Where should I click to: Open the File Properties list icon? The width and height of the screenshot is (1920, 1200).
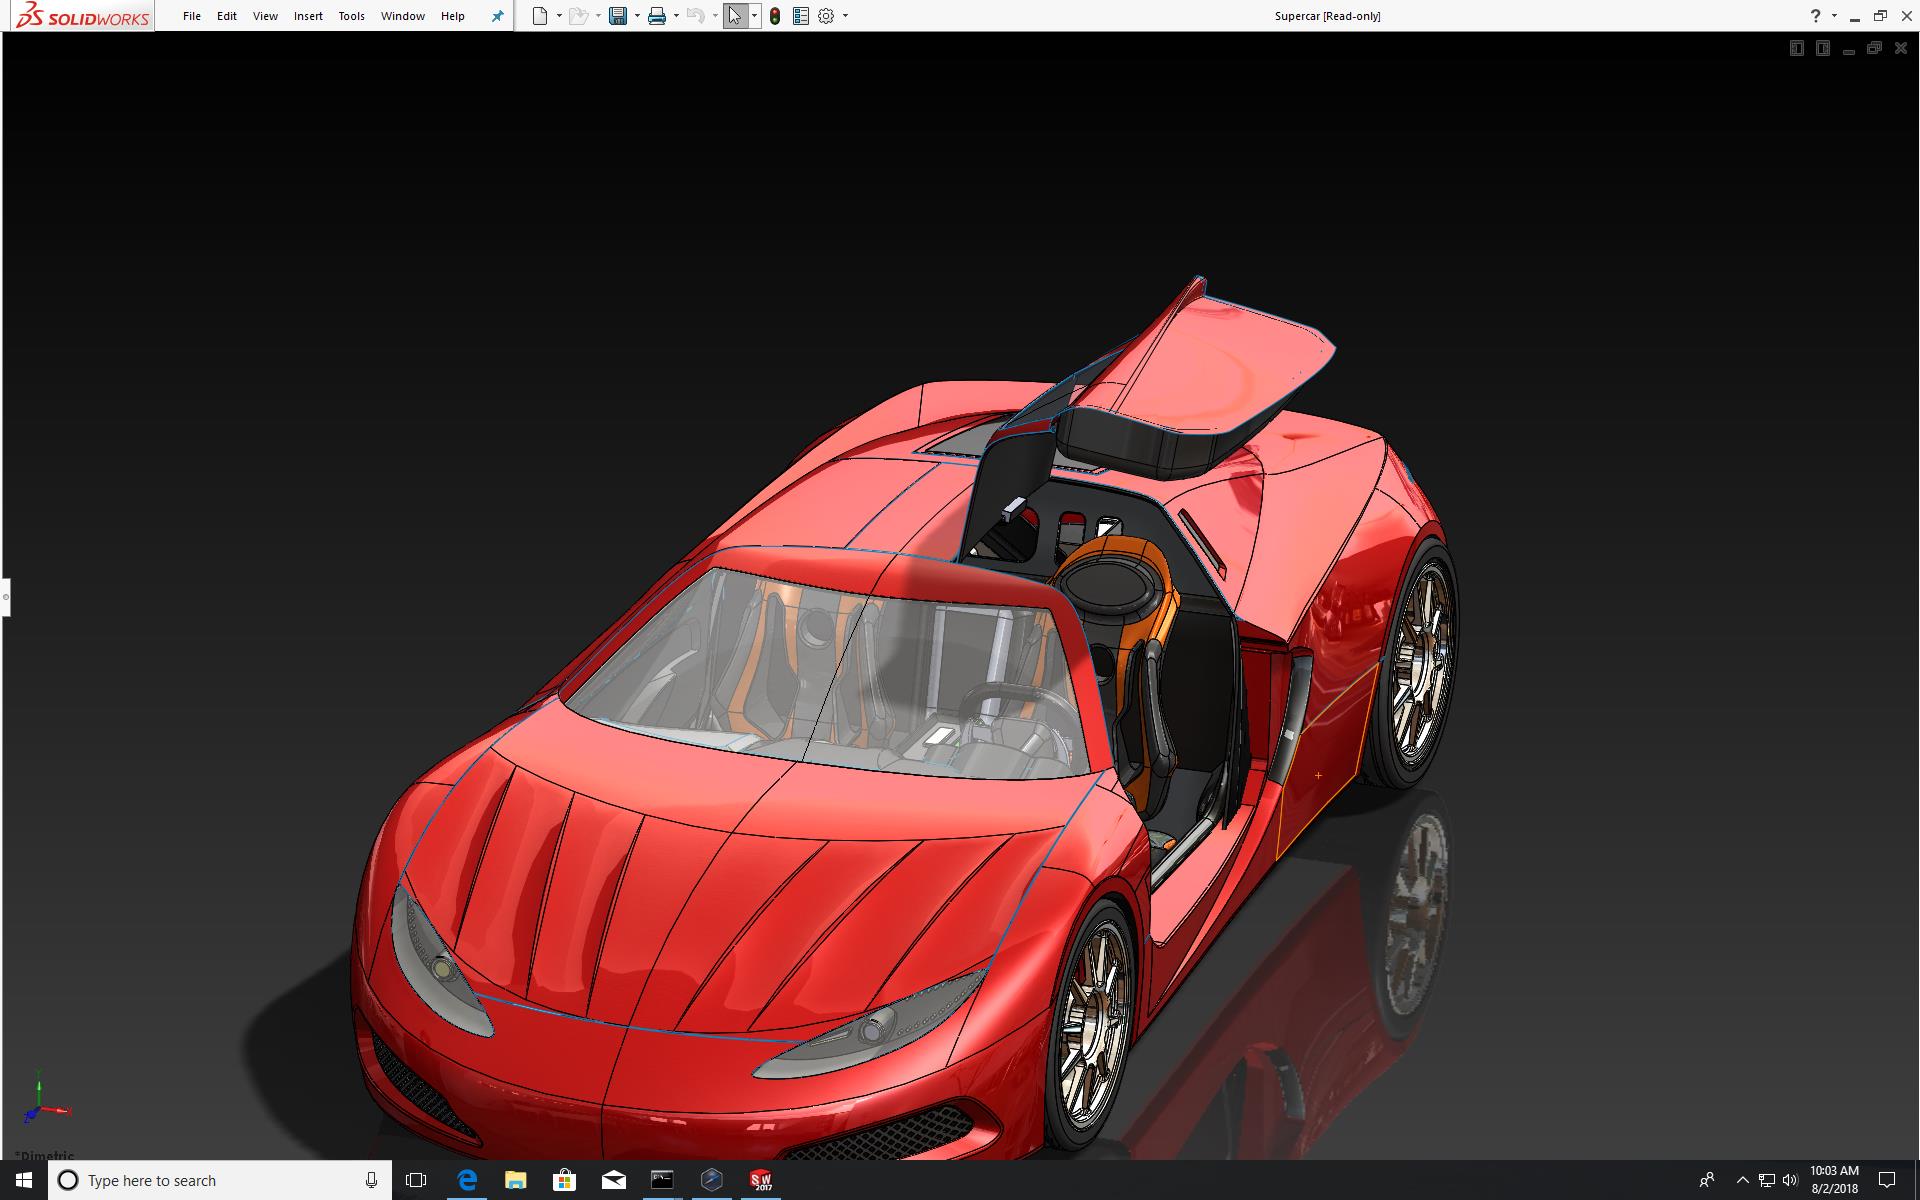pyautogui.click(x=800, y=16)
